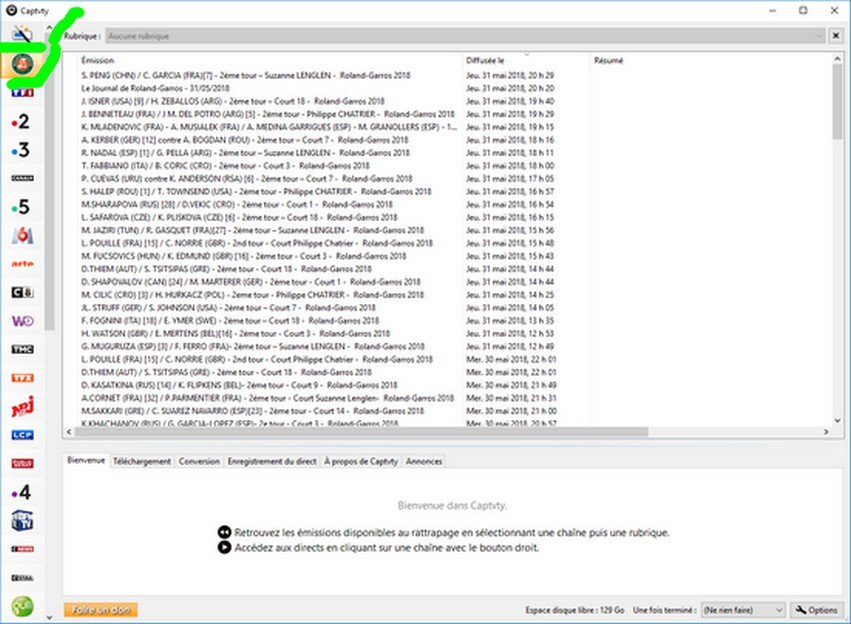The width and height of the screenshot is (851, 624).
Task: Select the NRJ12 channel
Action: point(22,406)
